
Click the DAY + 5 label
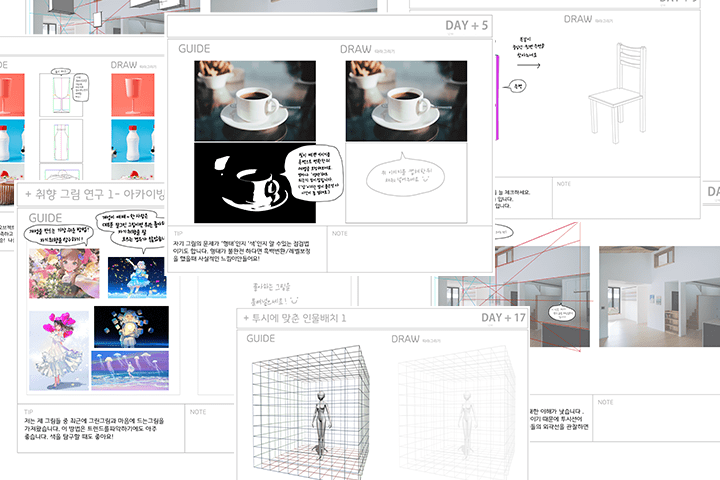469,25
